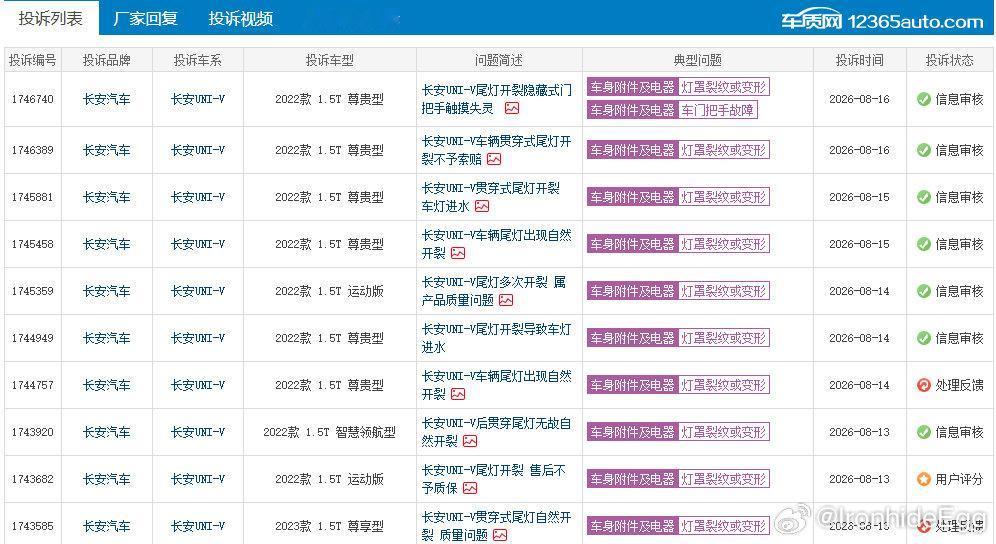Click 灯罩裂纹或变形 tag in row 1745881
The image size is (996, 544).
click(x=723, y=197)
